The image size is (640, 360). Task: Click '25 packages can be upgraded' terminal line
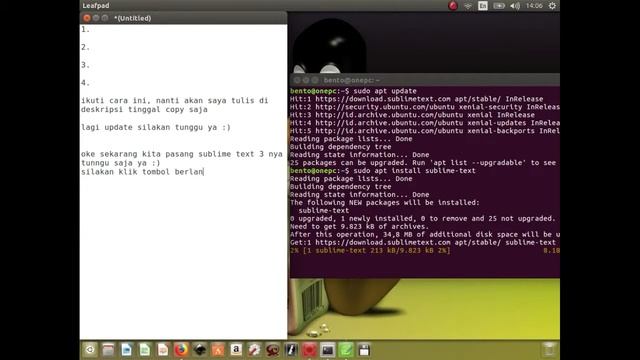(423, 163)
